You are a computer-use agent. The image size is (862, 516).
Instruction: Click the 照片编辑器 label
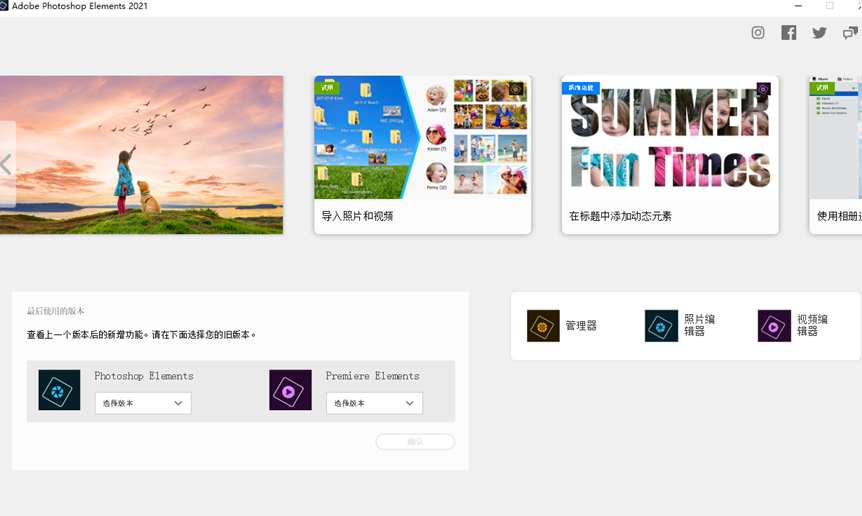click(699, 325)
